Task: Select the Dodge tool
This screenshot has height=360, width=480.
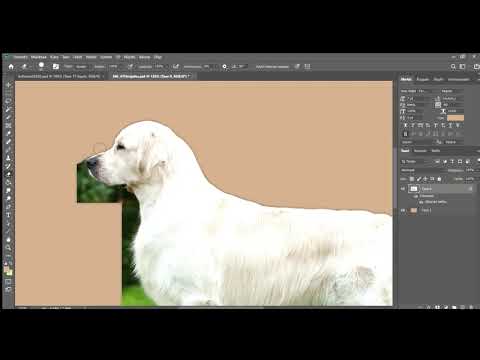Action: pyautogui.click(x=8, y=199)
